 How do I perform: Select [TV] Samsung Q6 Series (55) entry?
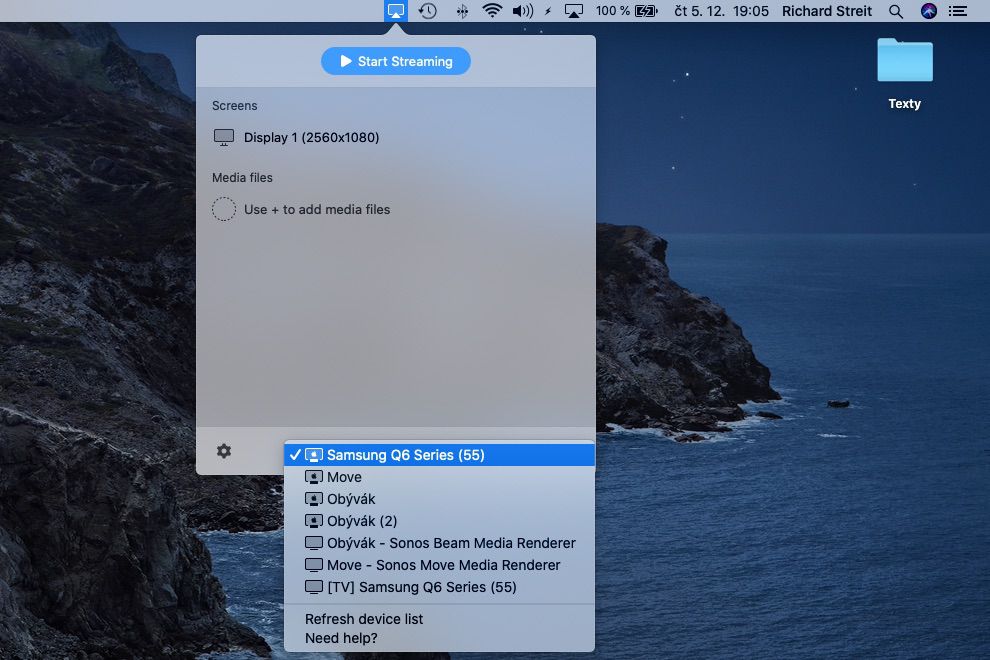(x=421, y=587)
